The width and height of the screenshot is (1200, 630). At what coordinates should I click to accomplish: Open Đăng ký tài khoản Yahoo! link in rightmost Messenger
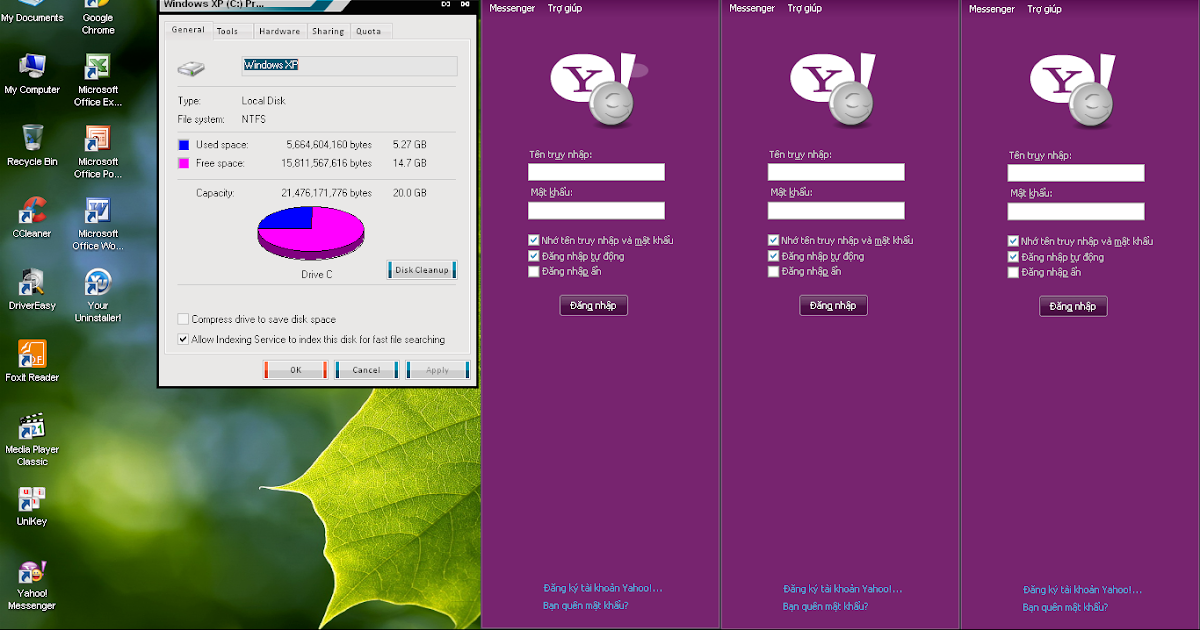[x=1083, y=590]
